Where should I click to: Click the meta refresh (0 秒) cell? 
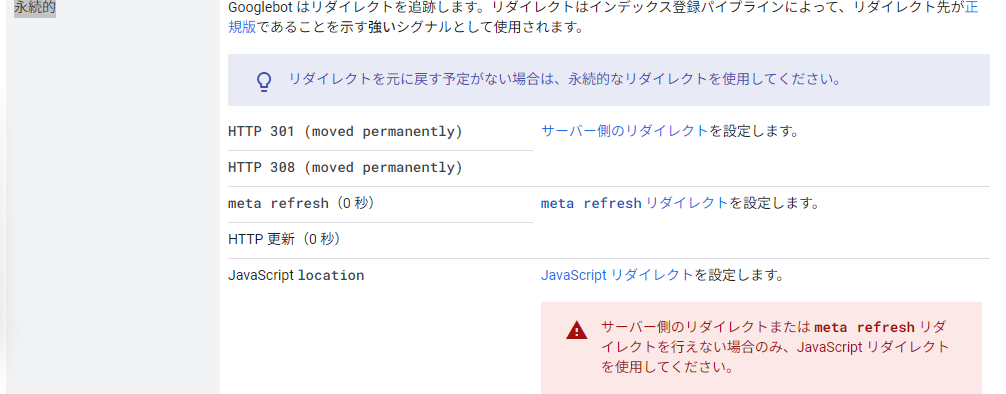380,204
